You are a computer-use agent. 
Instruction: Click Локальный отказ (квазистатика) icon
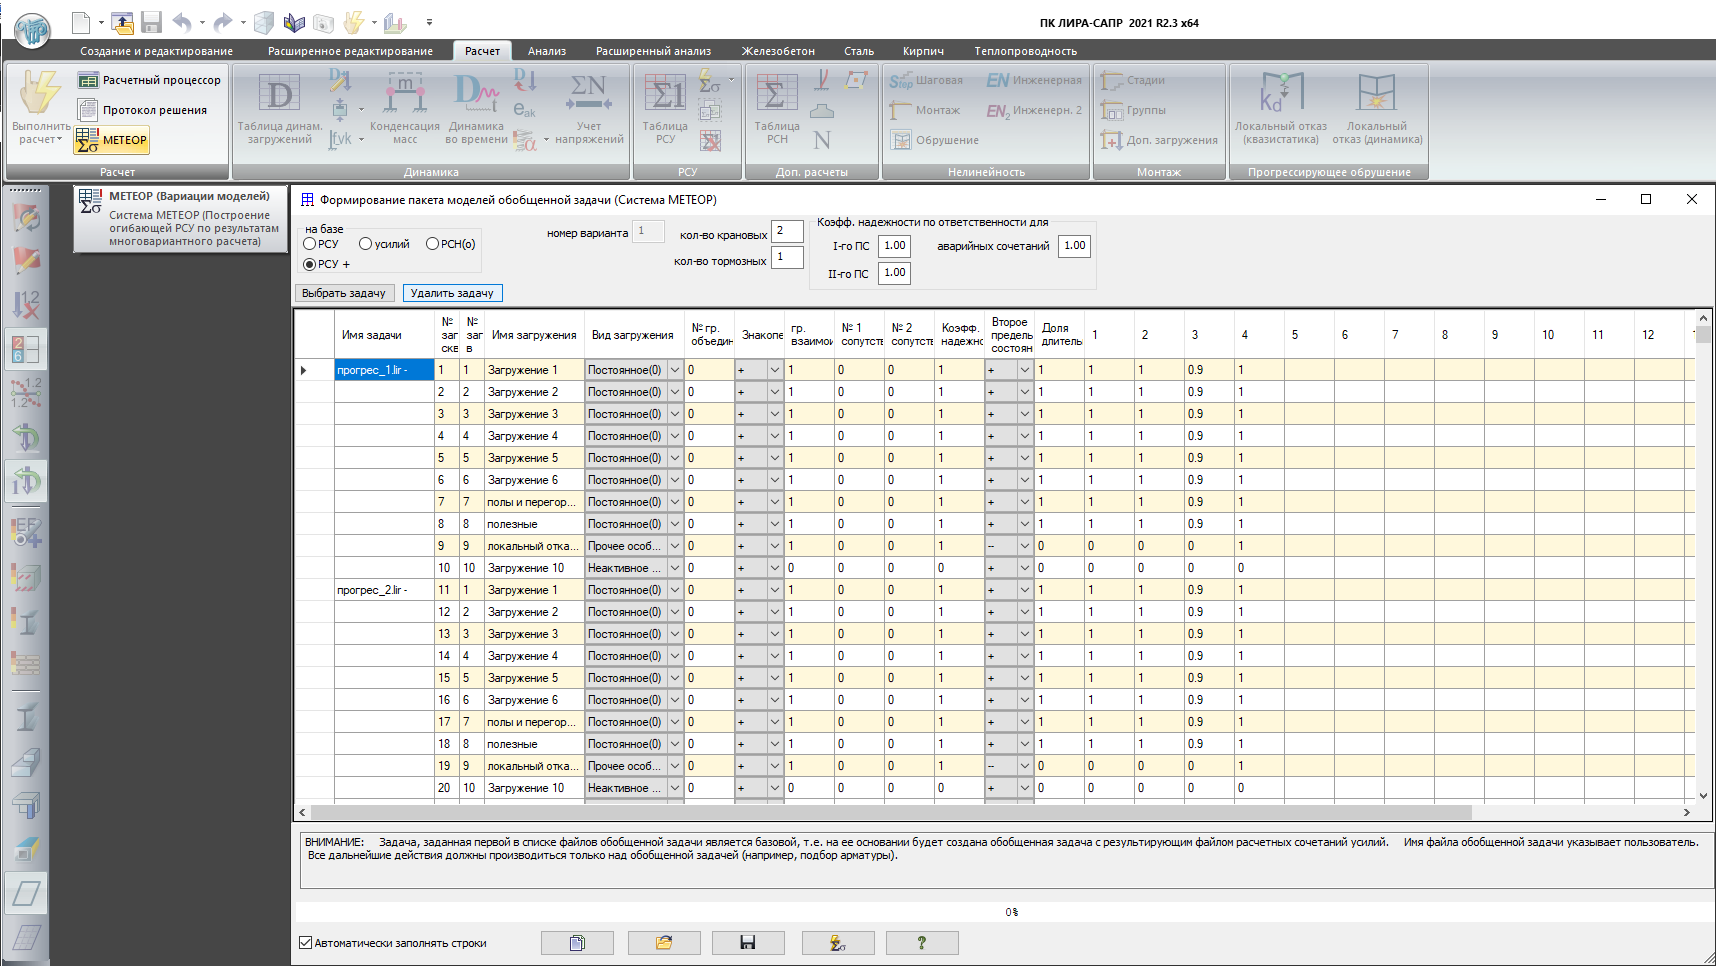click(1283, 108)
